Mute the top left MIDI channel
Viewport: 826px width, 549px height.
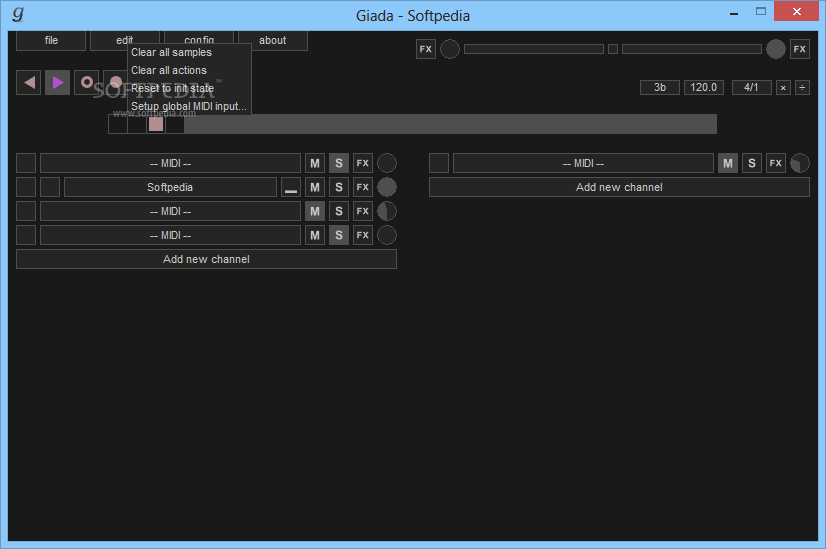pos(315,163)
